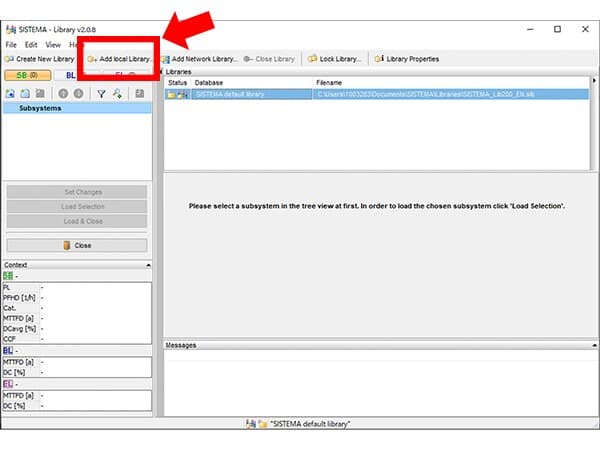Click the filter funnel icon
The image size is (600, 449).
101,93
